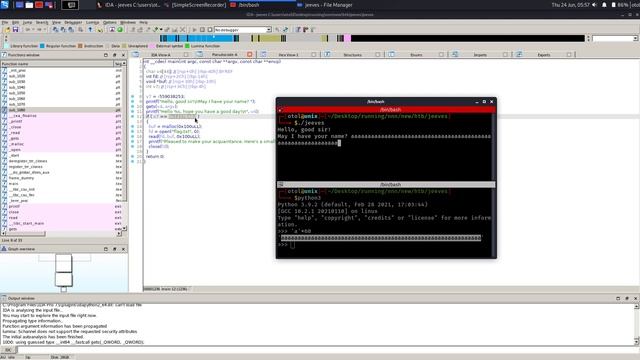Click the green circle toolbar icon
This screenshot has width=640, height=360.
pyautogui.click(x=120, y=30)
